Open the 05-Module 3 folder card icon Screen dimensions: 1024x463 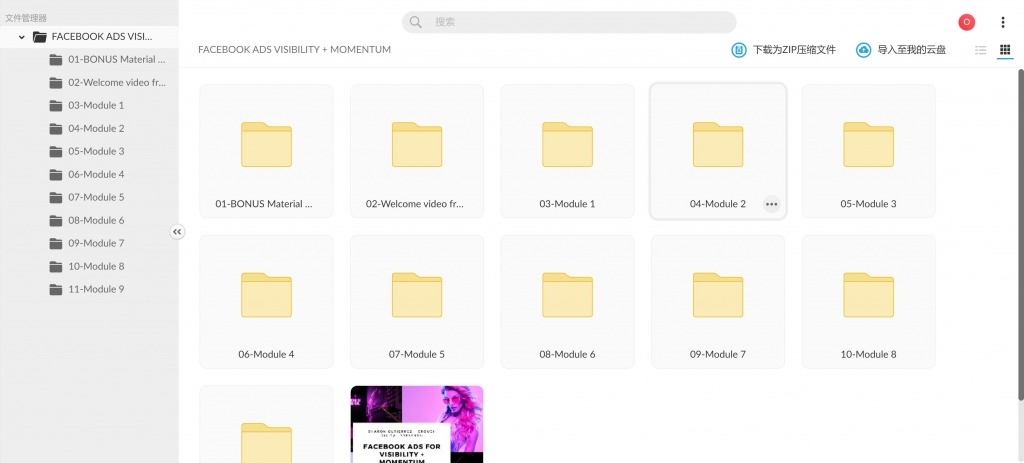click(x=869, y=144)
